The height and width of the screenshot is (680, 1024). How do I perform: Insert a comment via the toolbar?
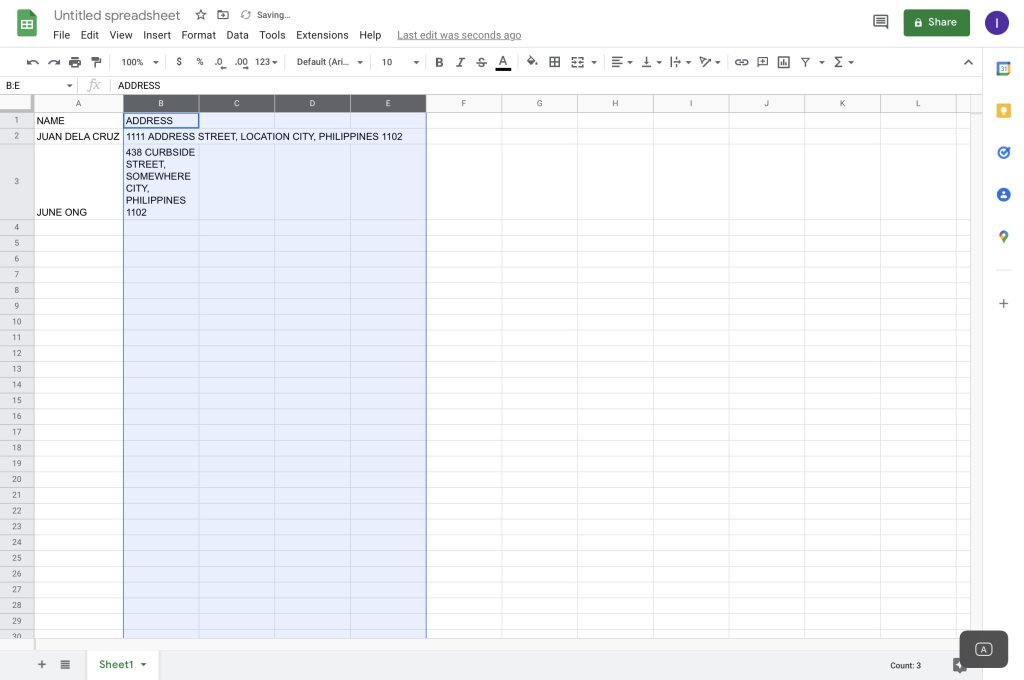tap(762, 61)
